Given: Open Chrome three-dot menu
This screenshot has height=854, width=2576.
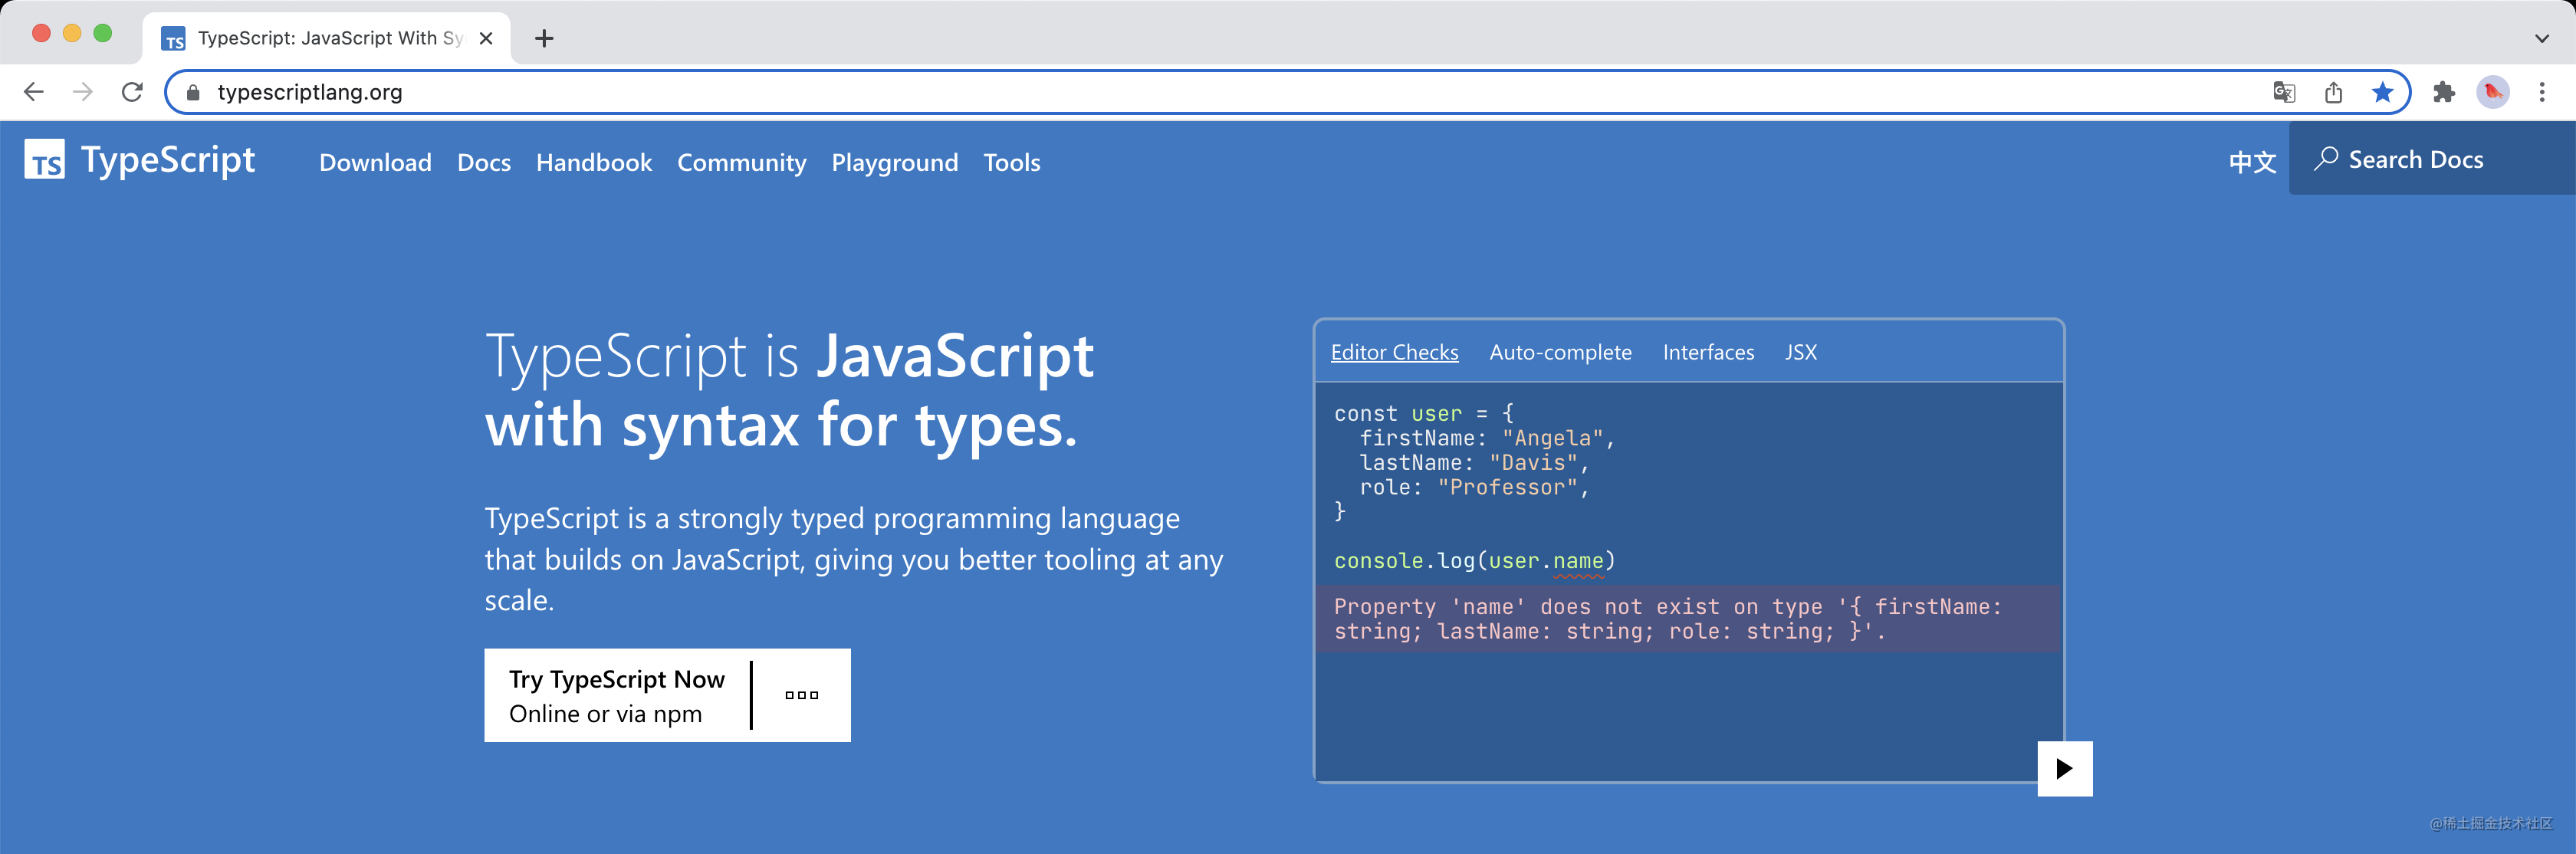Looking at the screenshot, I should click(2542, 92).
